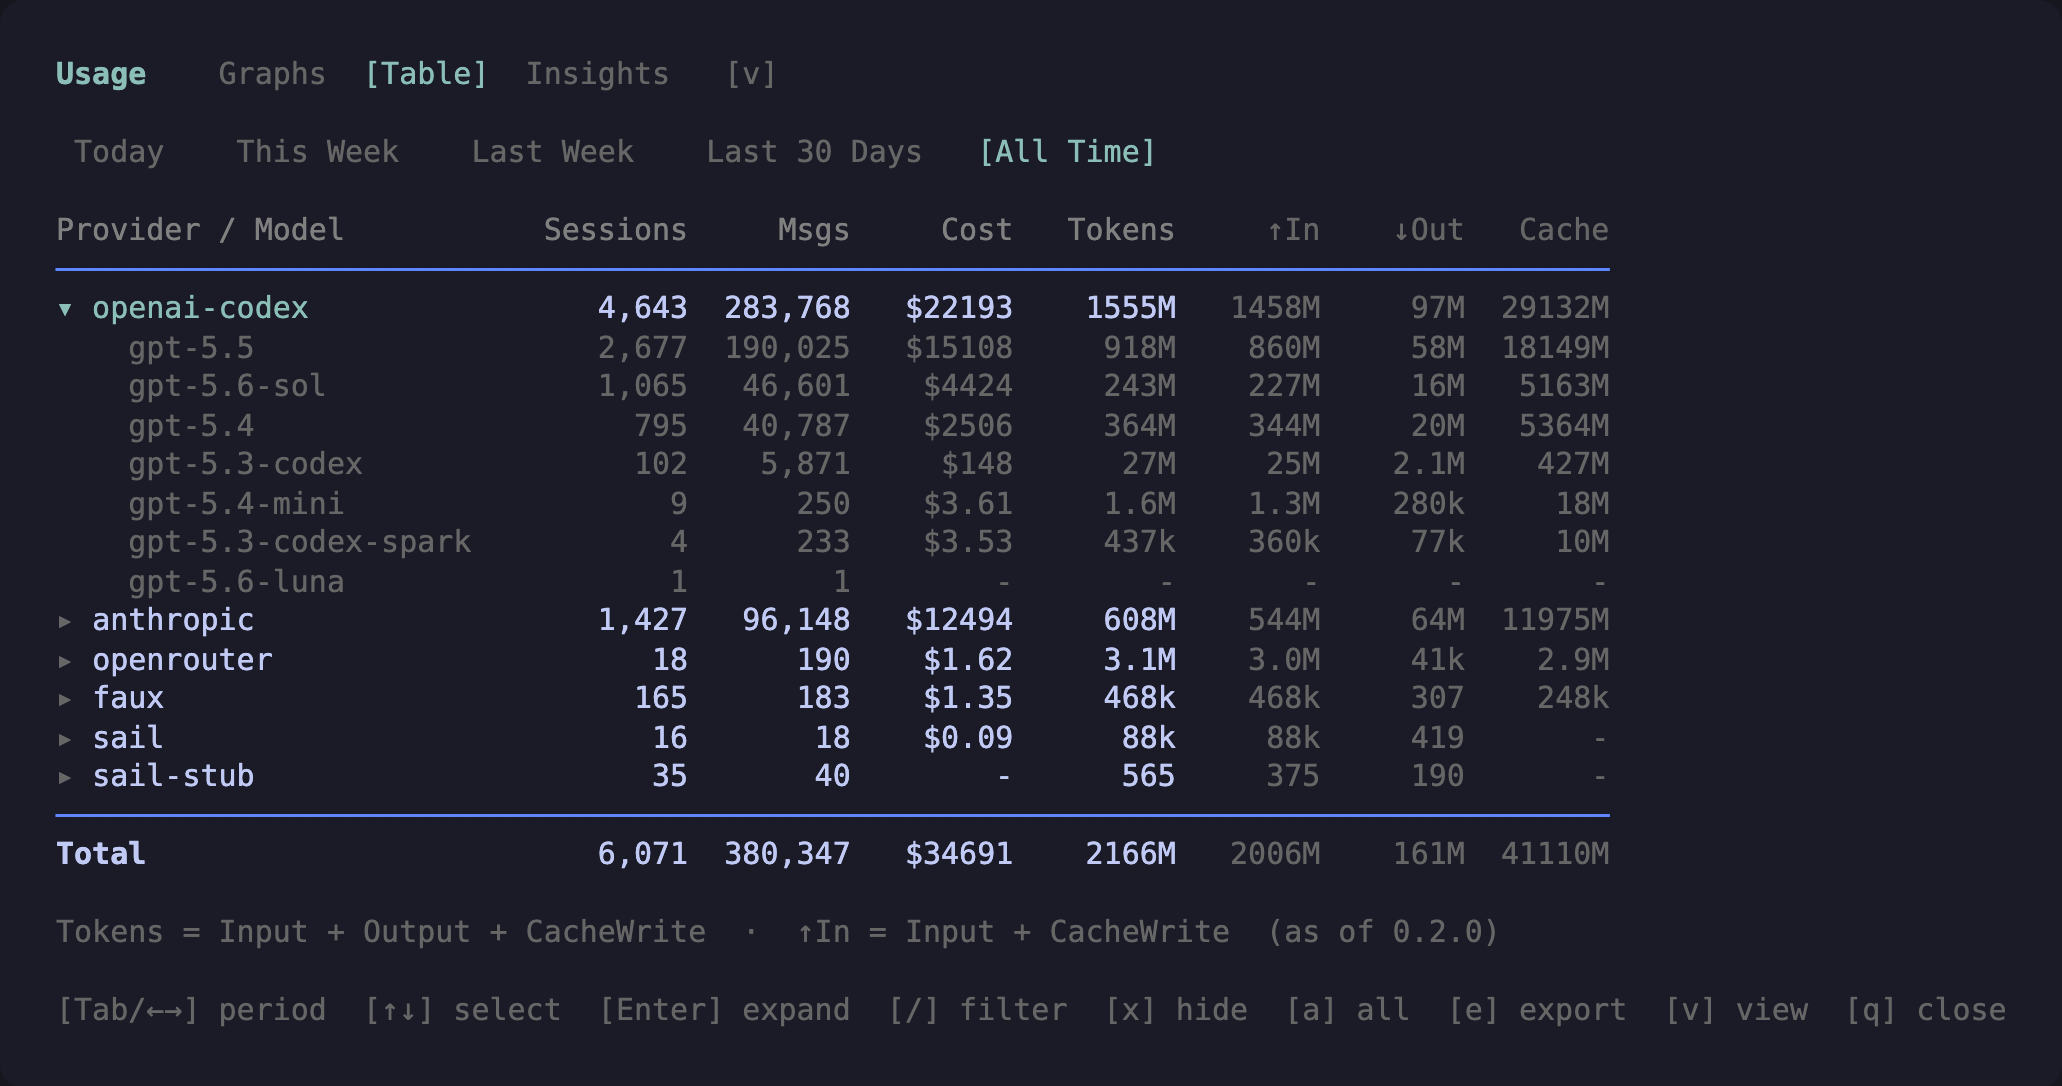
Task: Click the [↑↓] select hint
Action: [x=462, y=1010]
